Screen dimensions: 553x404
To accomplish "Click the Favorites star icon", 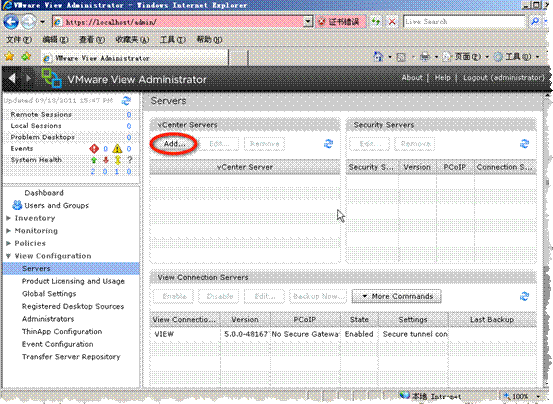I will [x=9, y=56].
